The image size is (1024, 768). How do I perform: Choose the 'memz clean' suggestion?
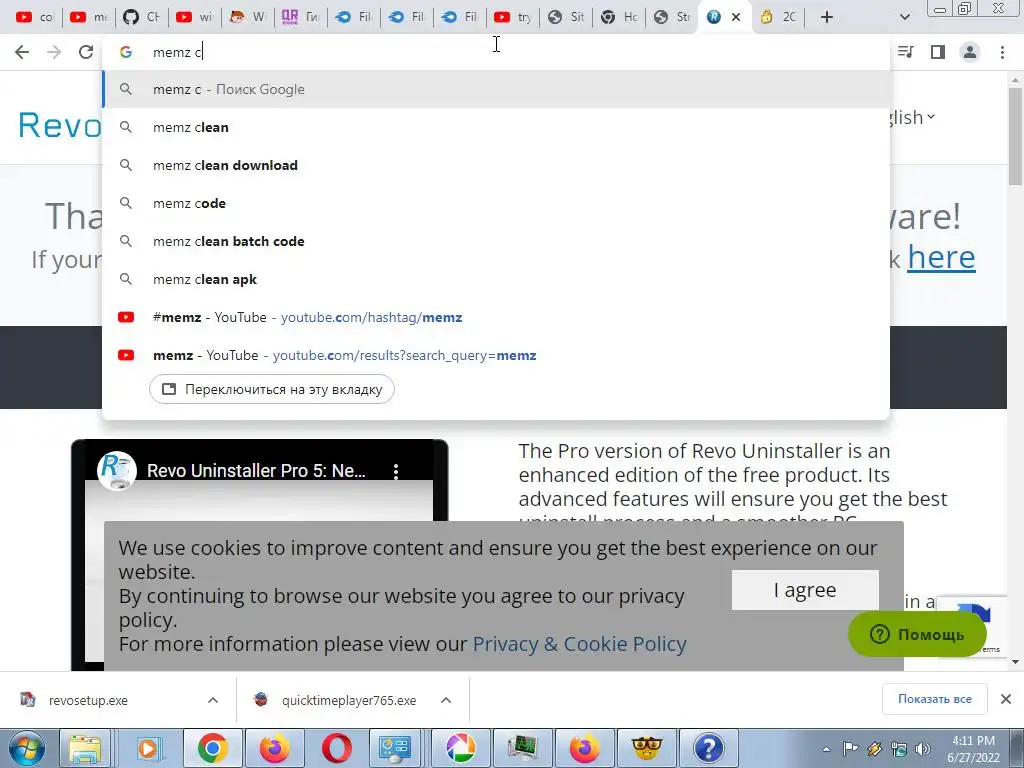[496, 127]
